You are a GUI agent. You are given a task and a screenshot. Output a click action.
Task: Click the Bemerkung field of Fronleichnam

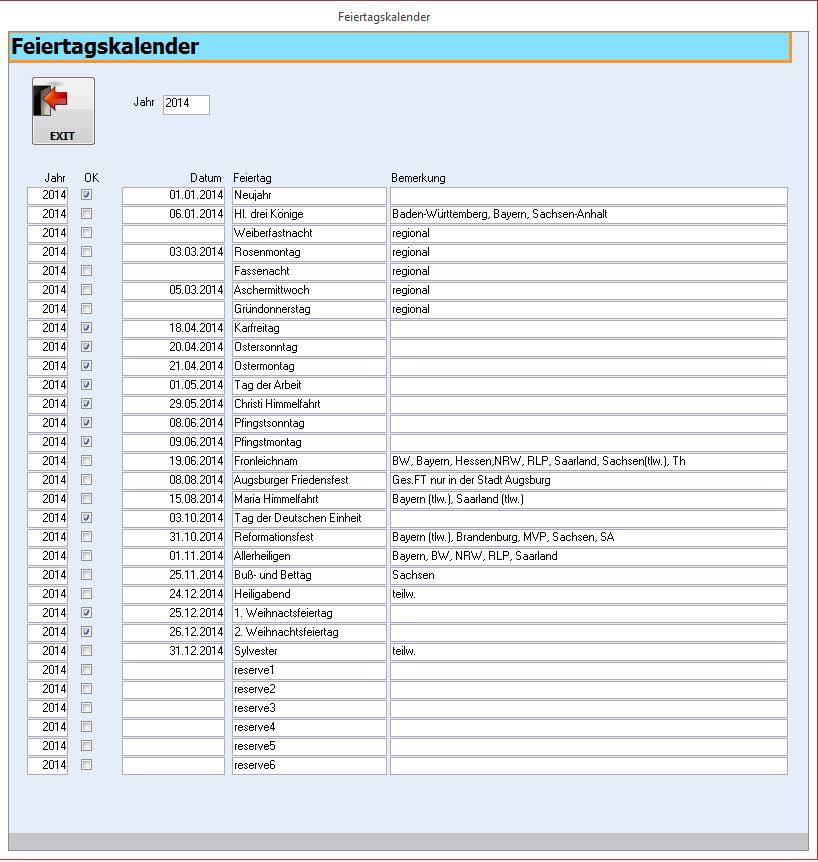589,462
